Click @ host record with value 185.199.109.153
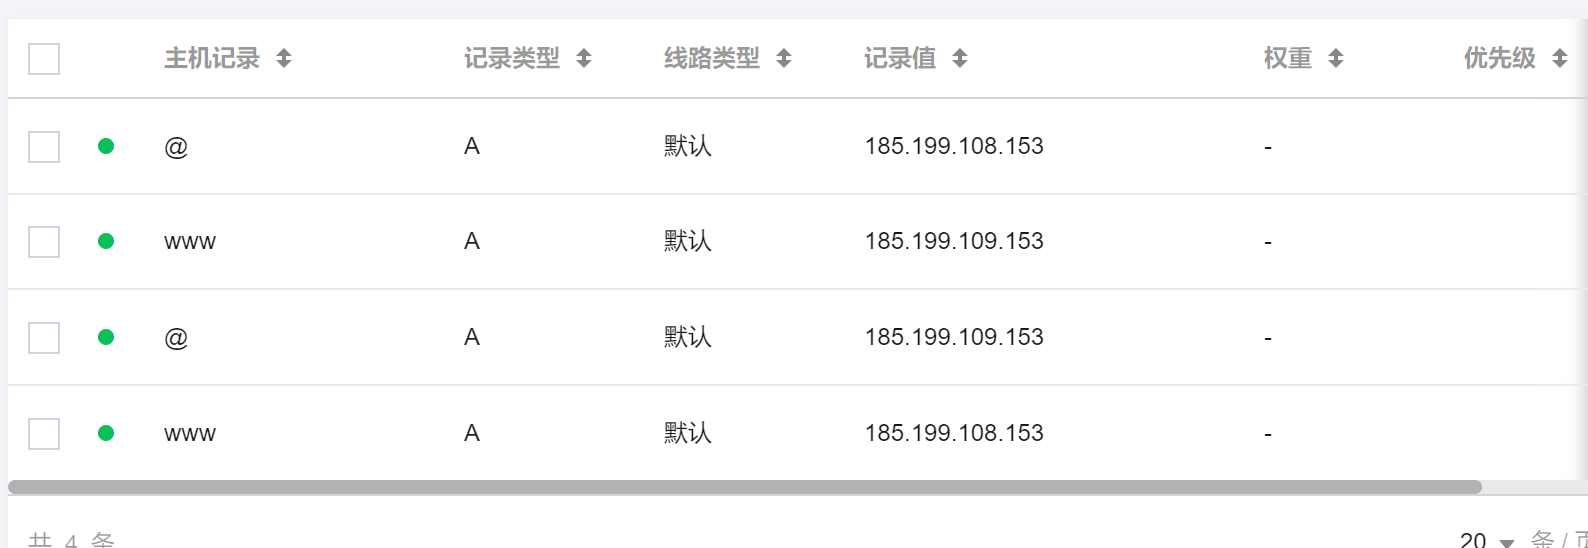The image size is (1588, 548). pos(176,338)
